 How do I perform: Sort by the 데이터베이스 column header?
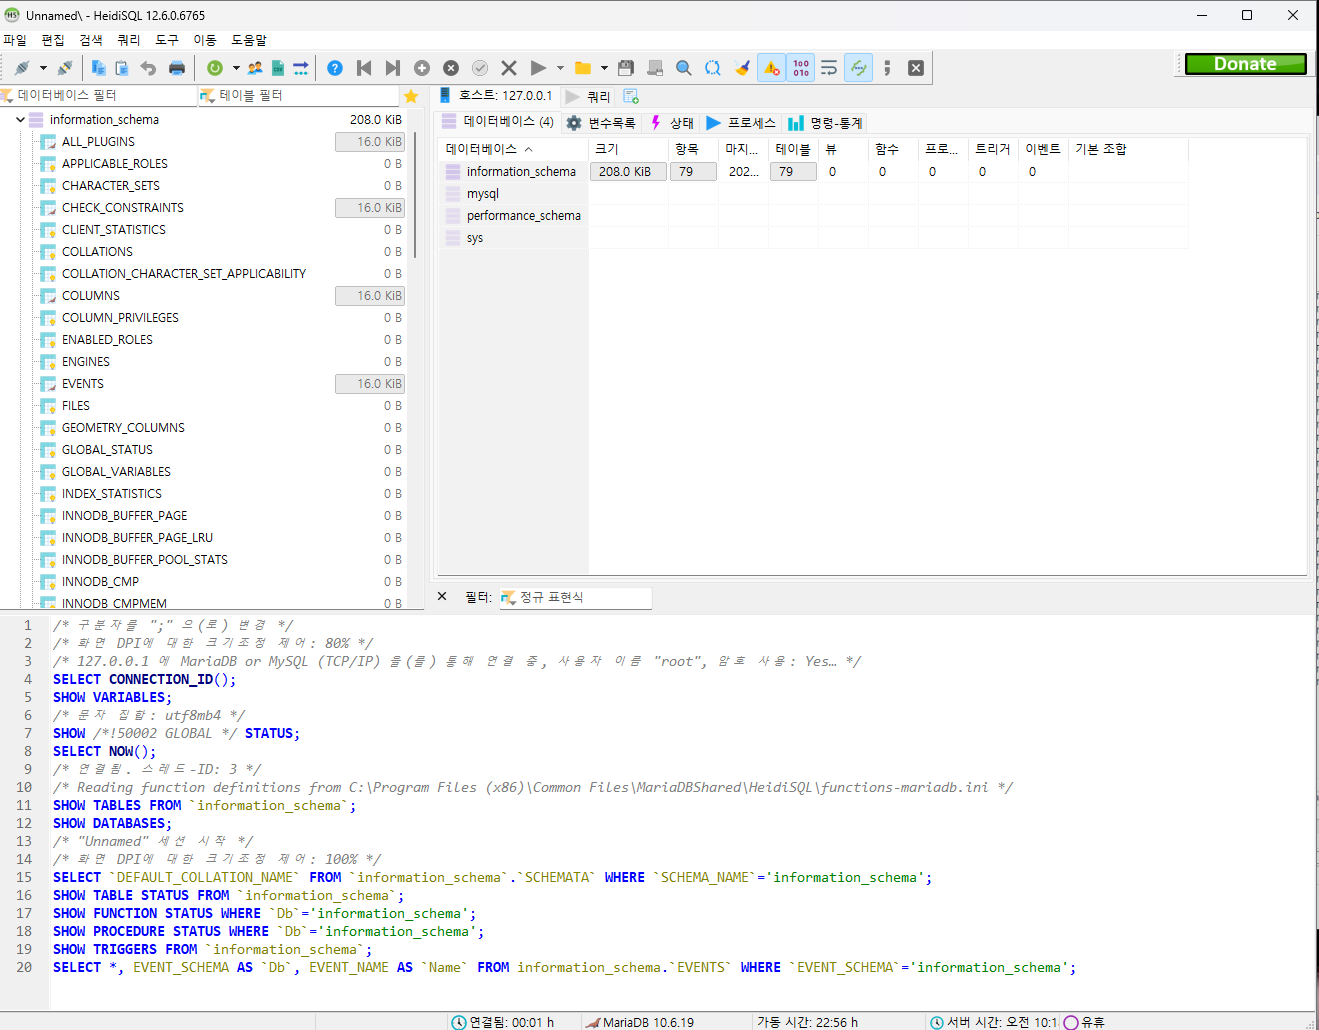(x=514, y=149)
